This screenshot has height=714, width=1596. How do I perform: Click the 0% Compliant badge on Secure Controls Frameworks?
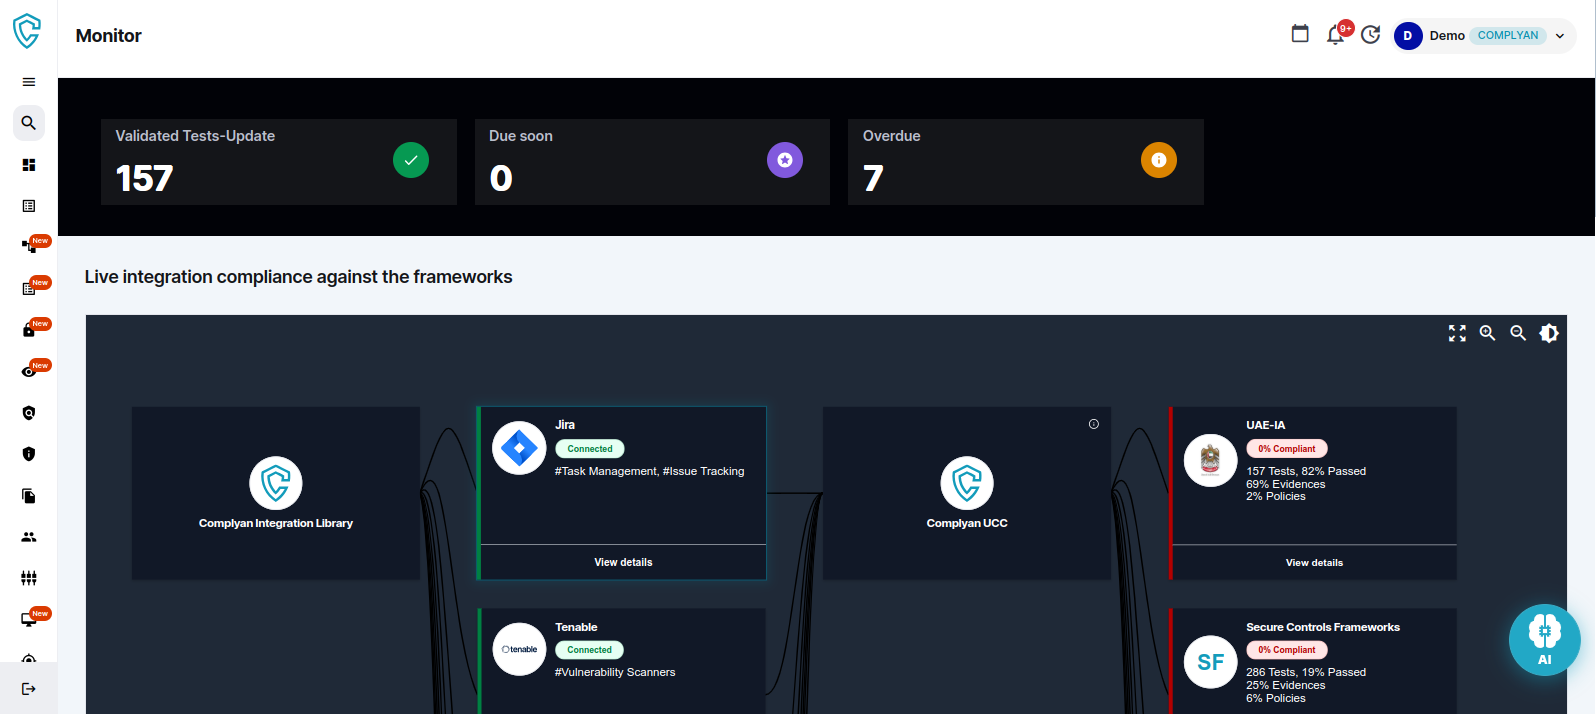(x=1287, y=650)
